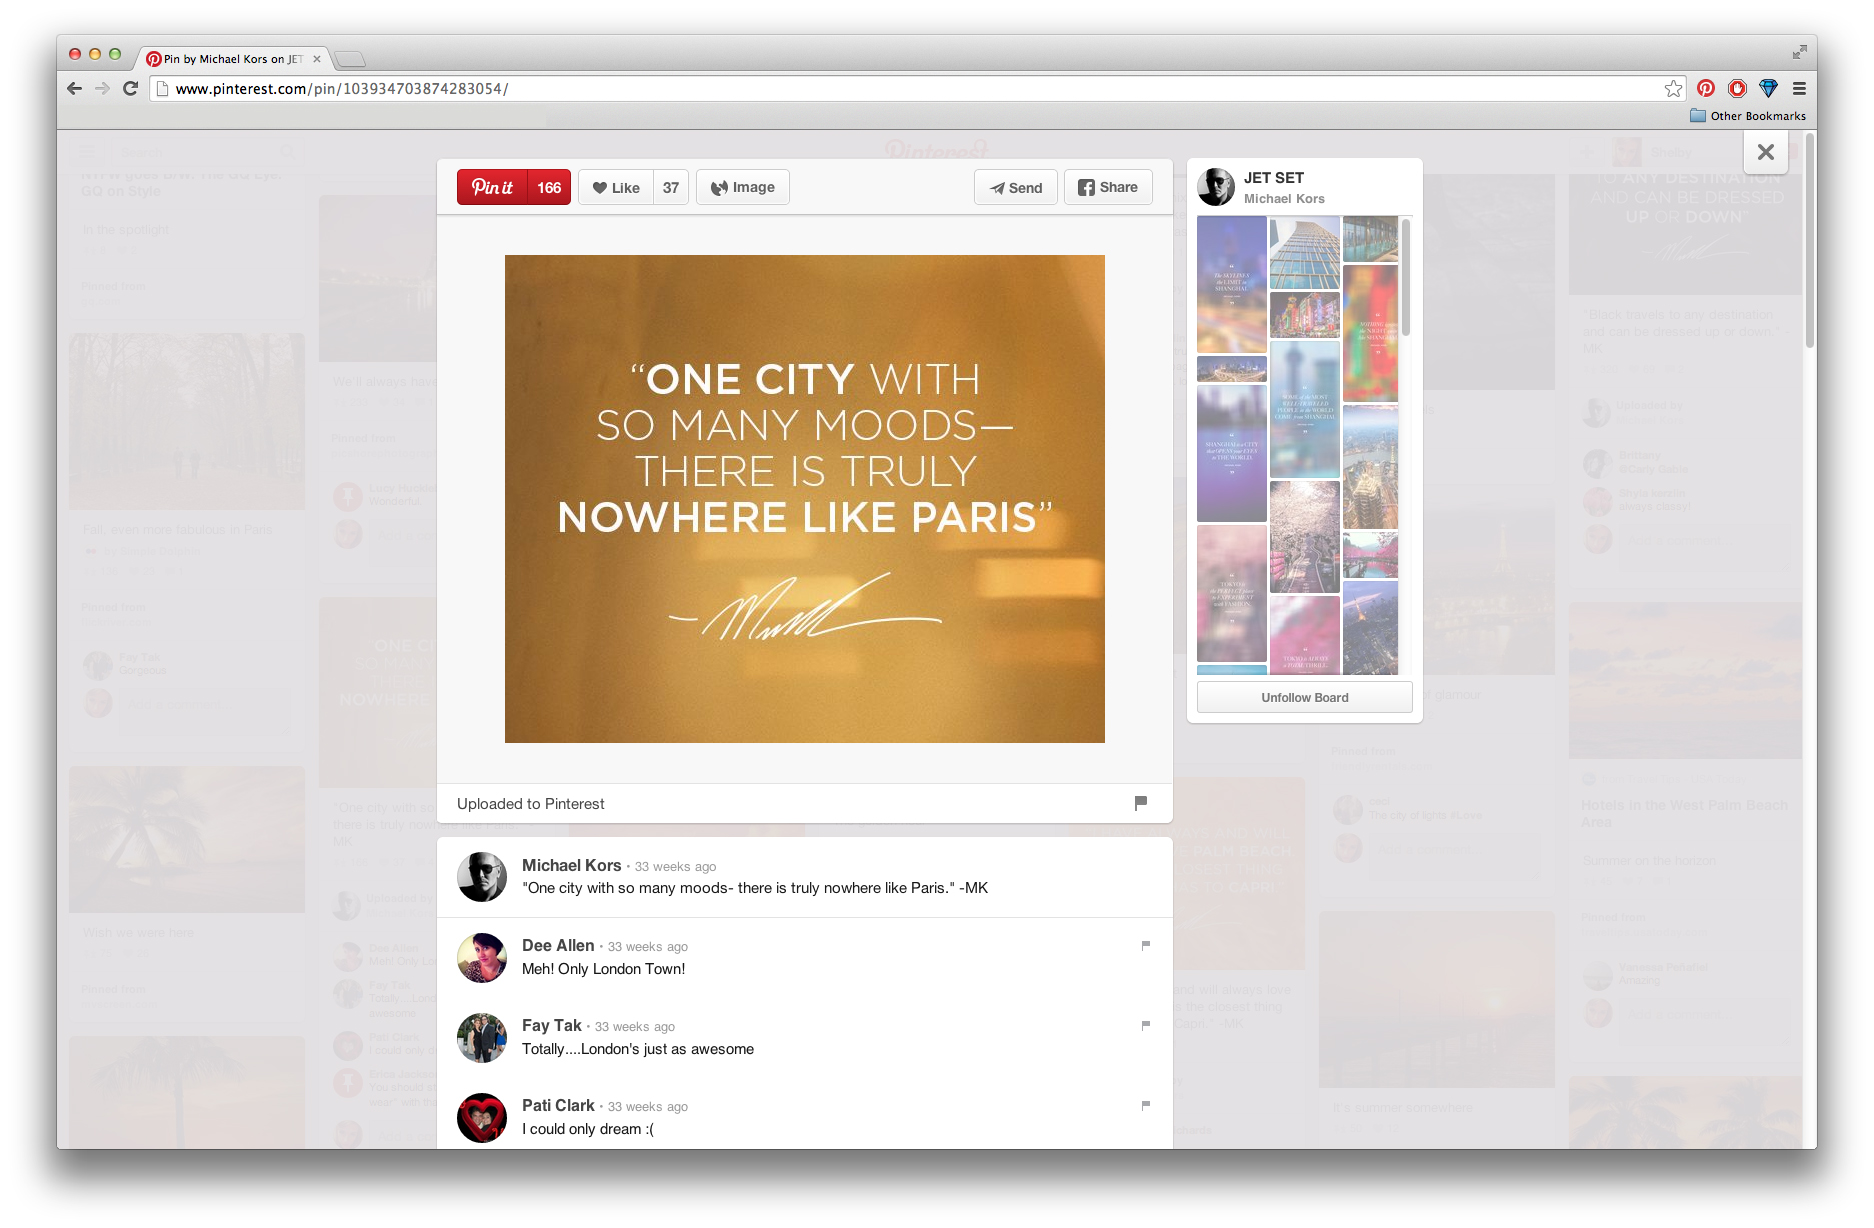Click the heart icon on Like
This screenshot has height=1228, width=1874.
pos(600,188)
